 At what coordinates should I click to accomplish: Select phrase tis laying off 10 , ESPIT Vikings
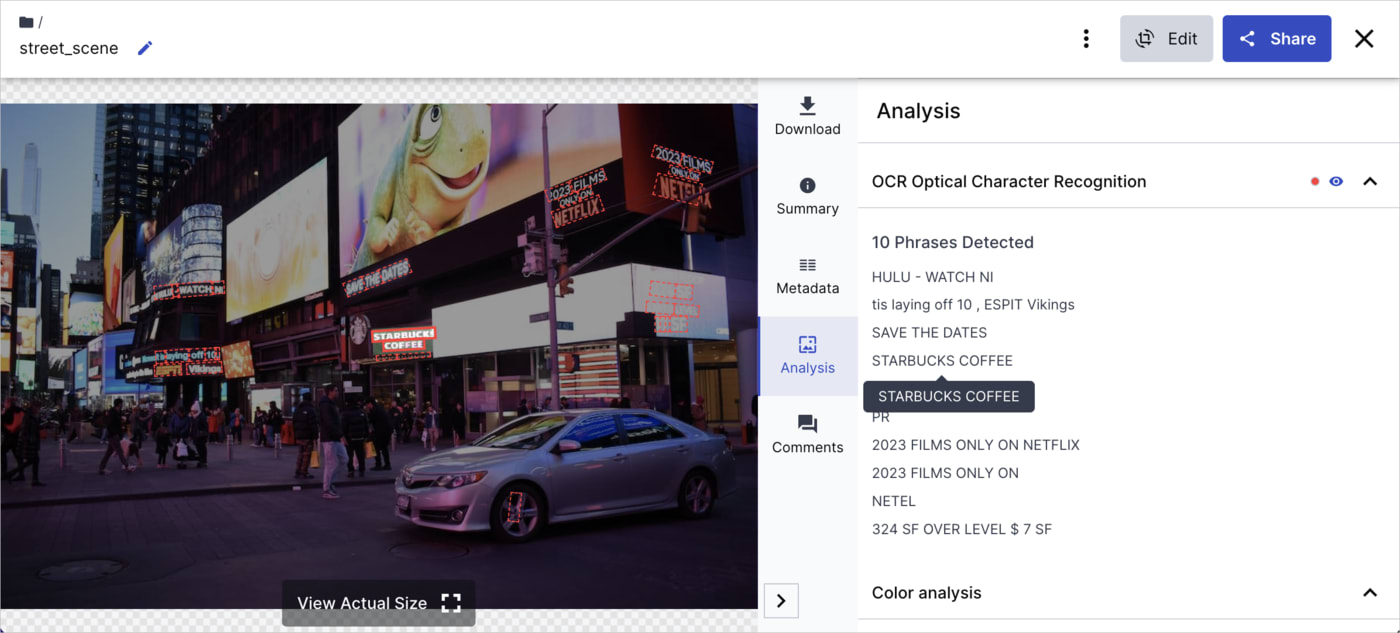(x=973, y=305)
